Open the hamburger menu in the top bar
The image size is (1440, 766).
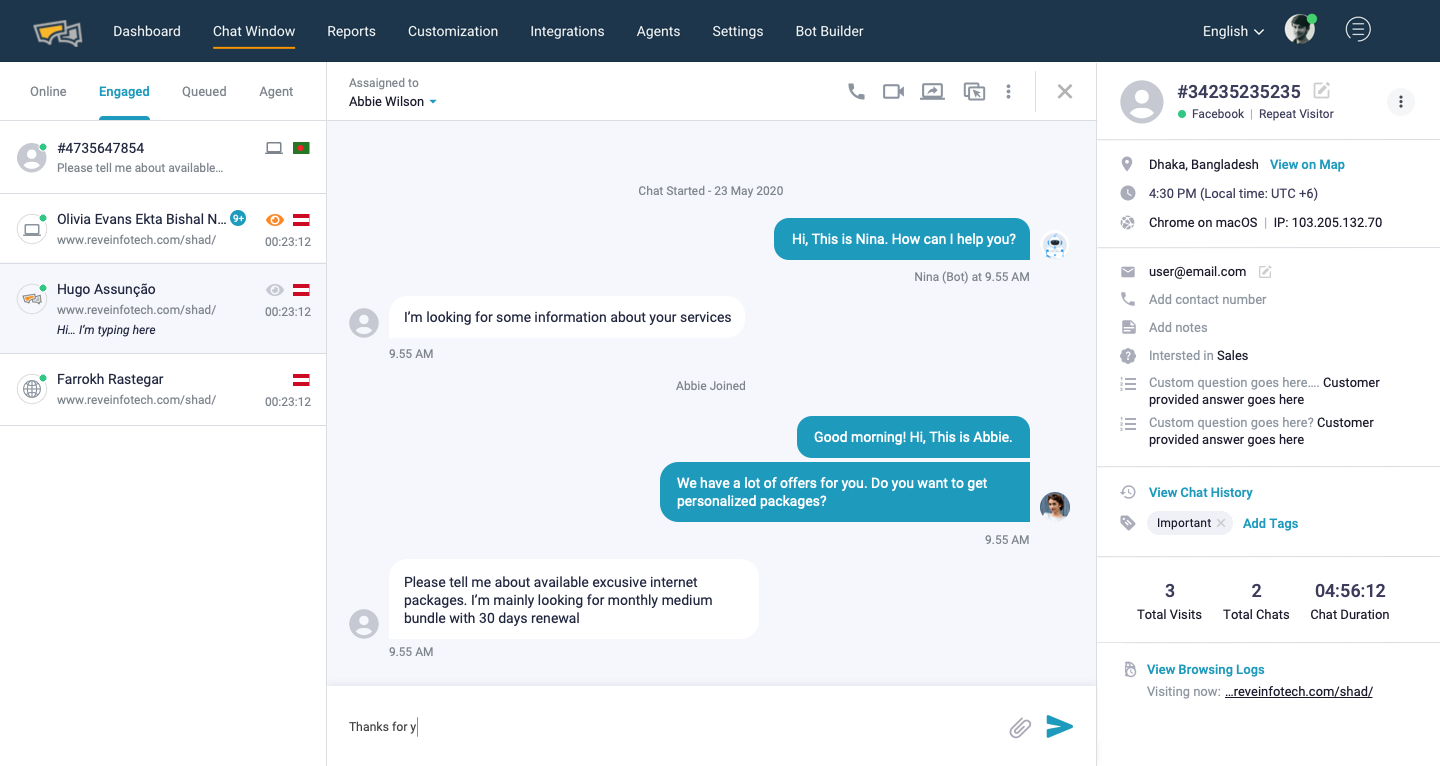(1358, 29)
